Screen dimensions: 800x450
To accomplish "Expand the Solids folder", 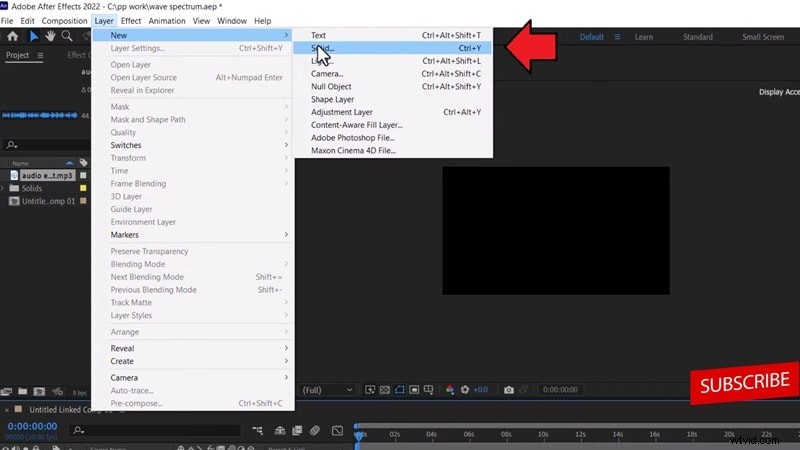I will pos(3,188).
